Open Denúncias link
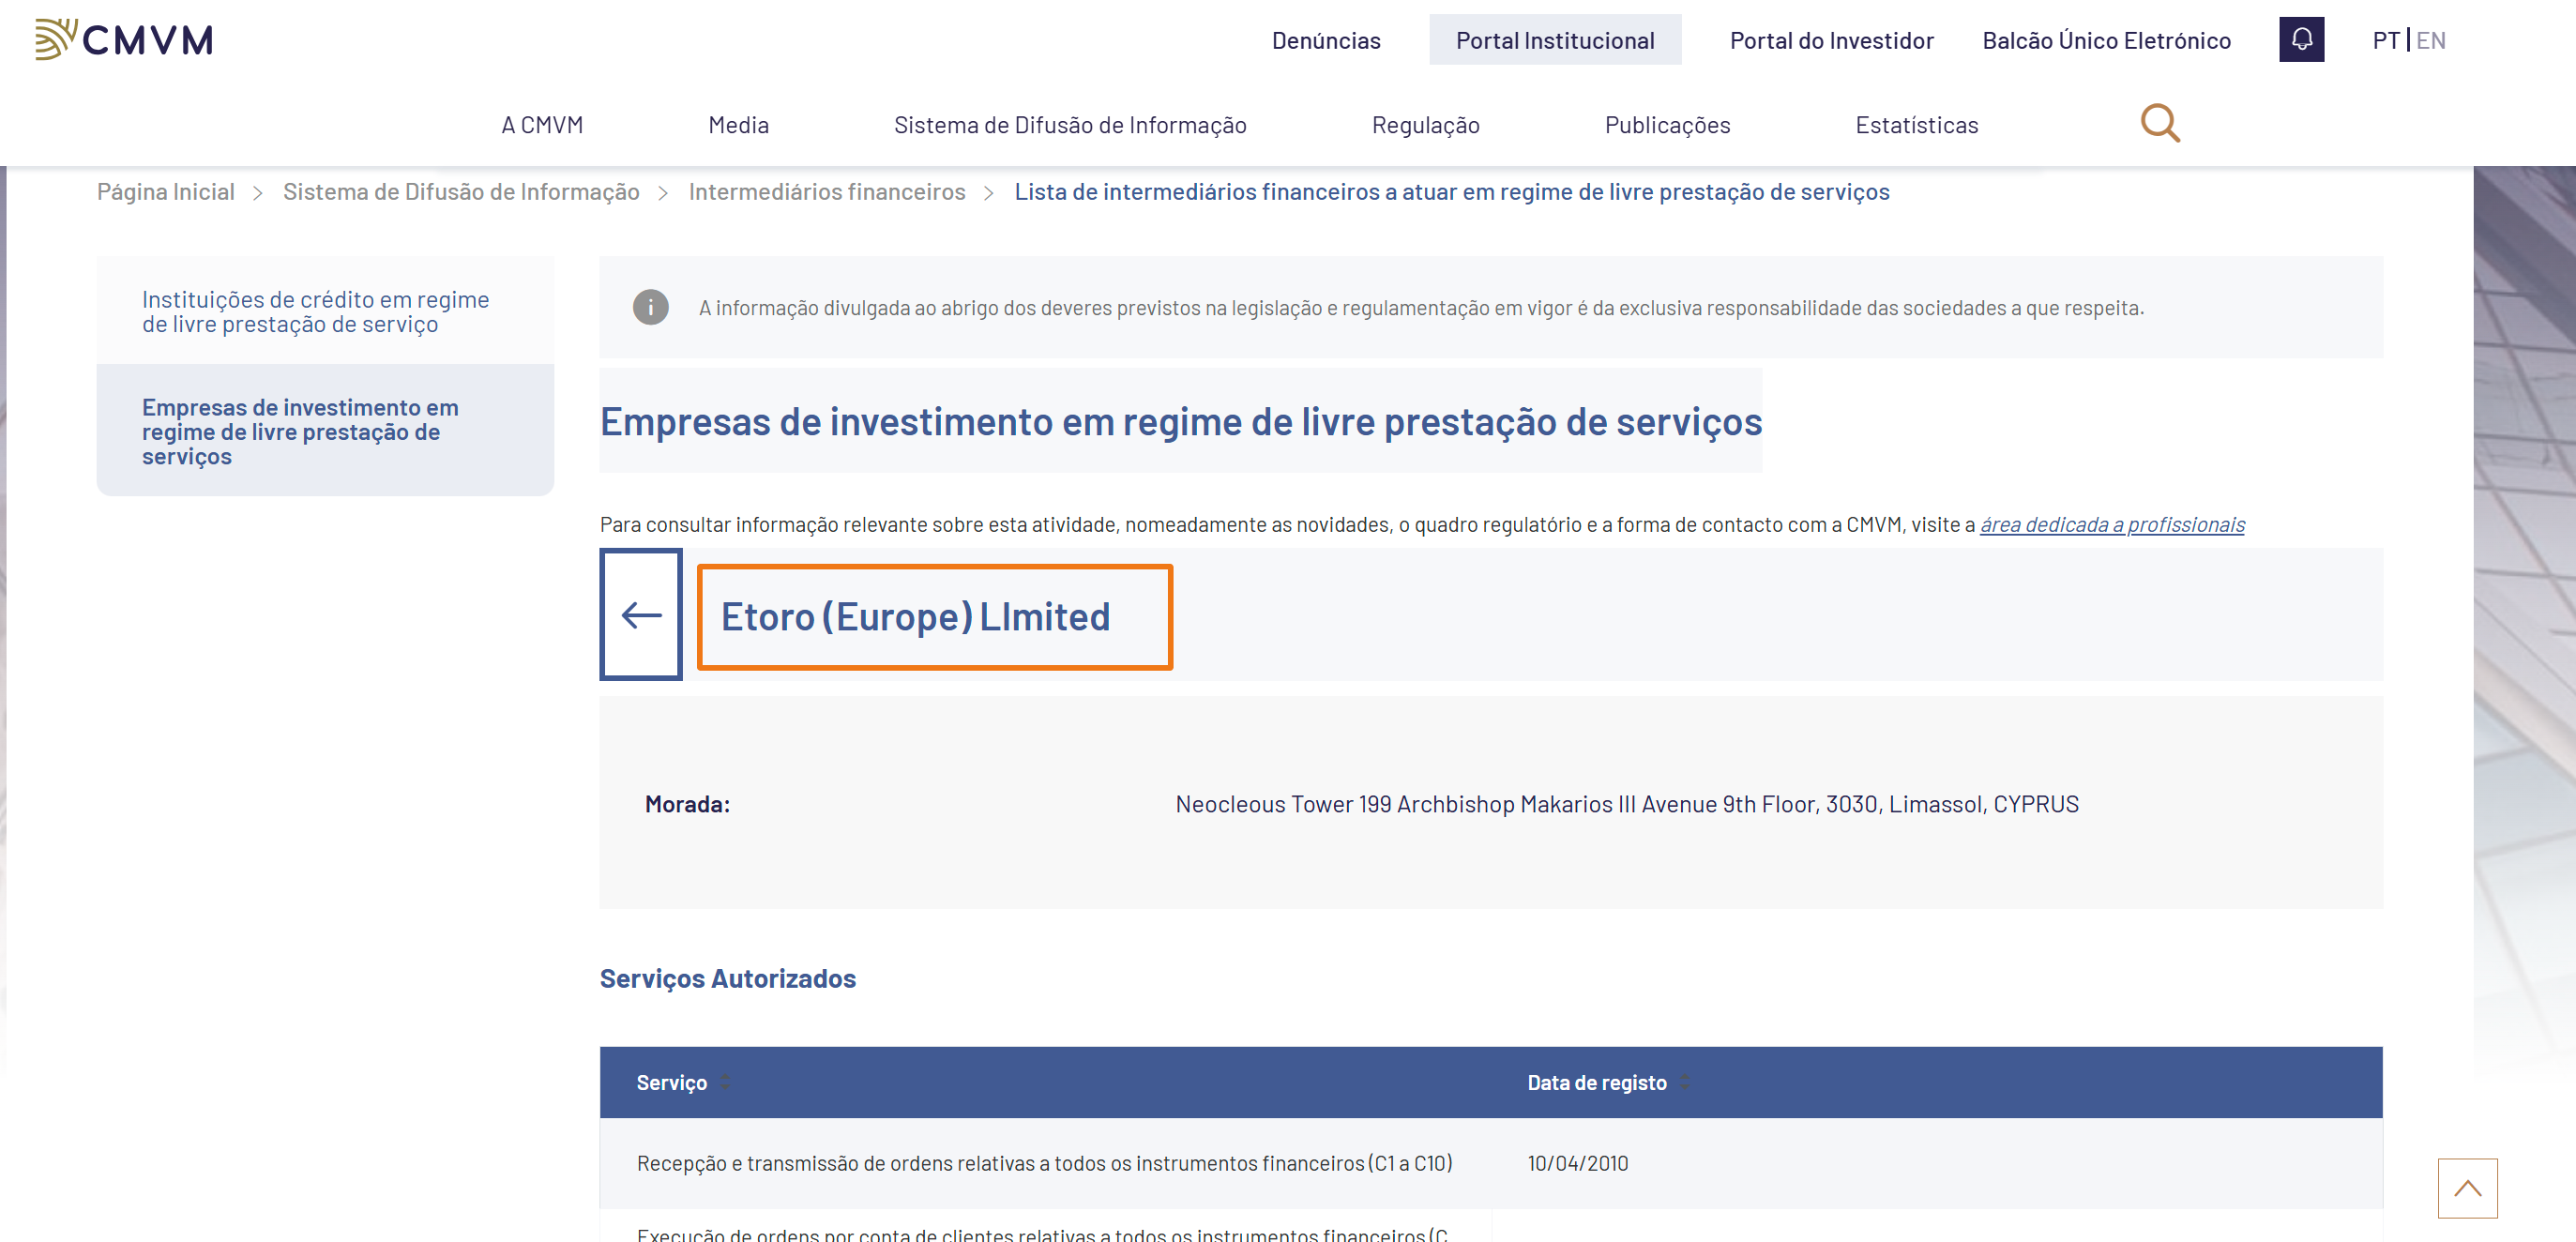The width and height of the screenshot is (2576, 1242). click(x=1326, y=40)
